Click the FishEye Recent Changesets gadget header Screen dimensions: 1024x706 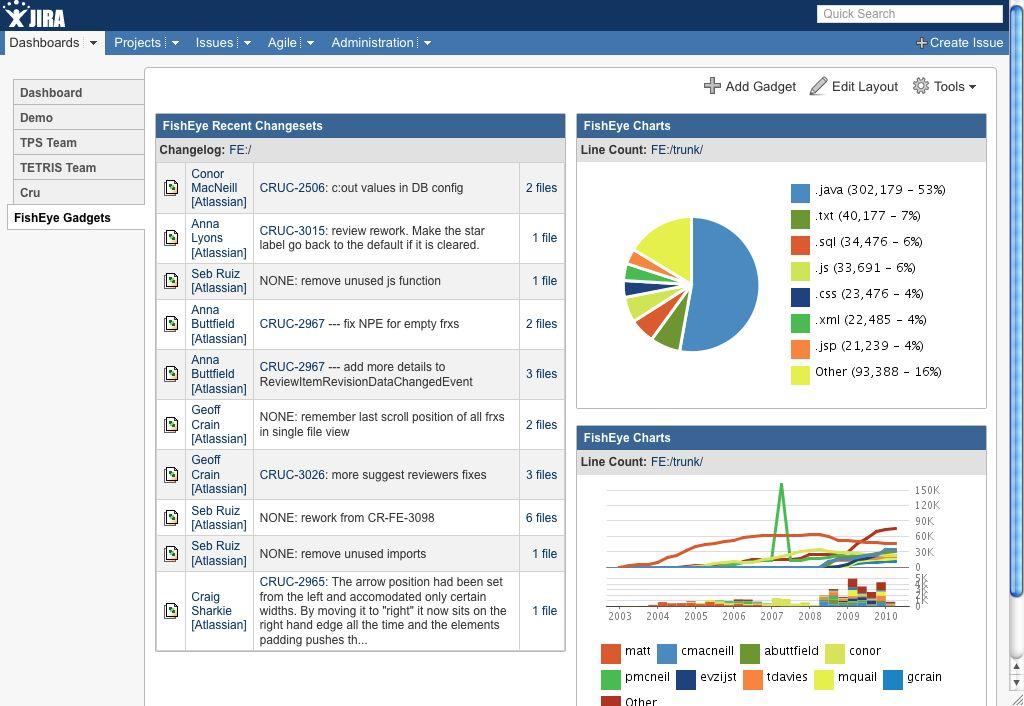tap(360, 126)
